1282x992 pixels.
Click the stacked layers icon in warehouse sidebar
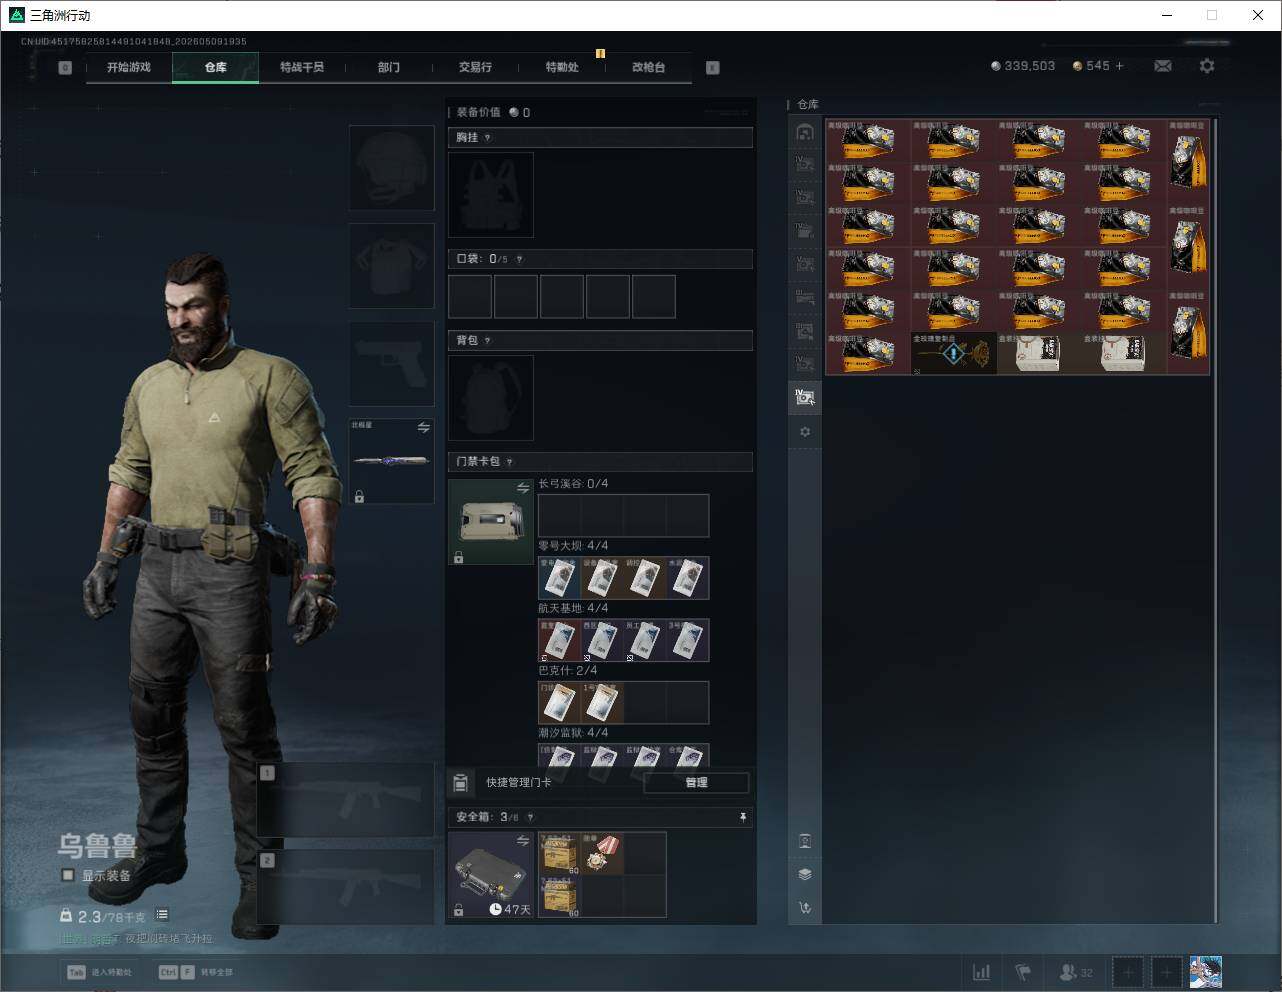coord(805,874)
